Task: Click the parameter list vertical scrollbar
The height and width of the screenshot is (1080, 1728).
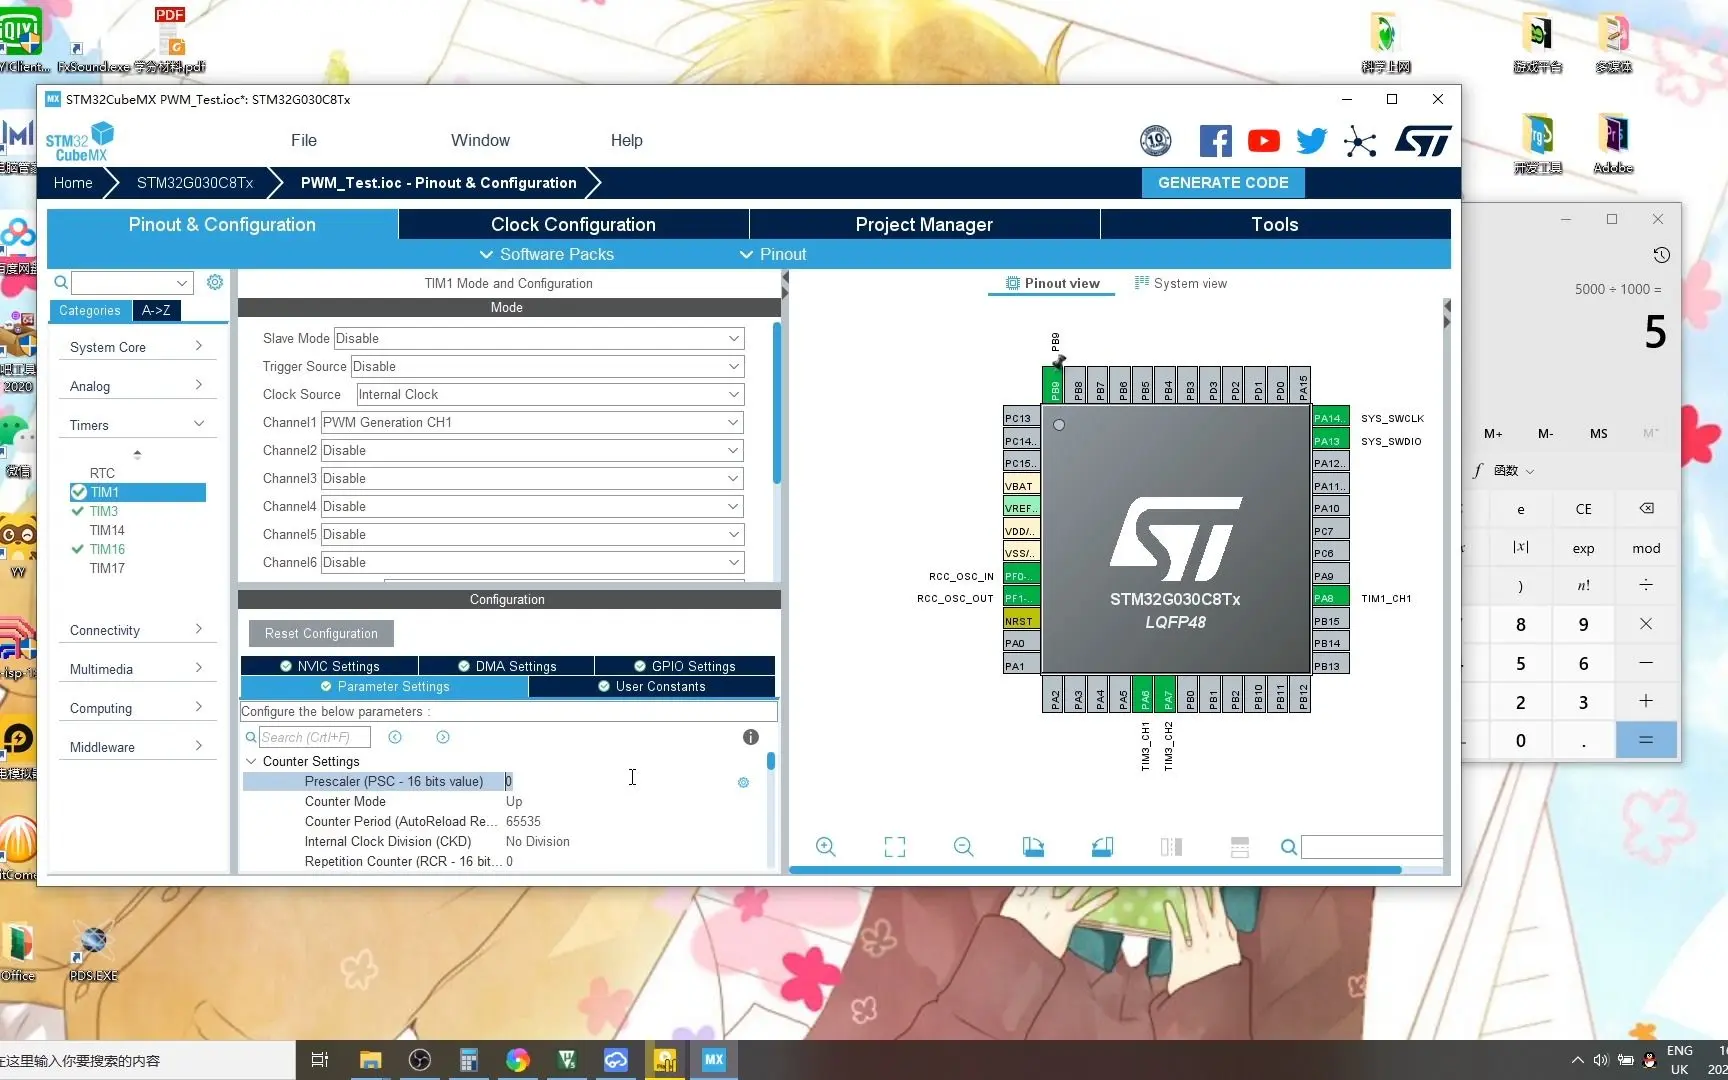Action: [771, 760]
